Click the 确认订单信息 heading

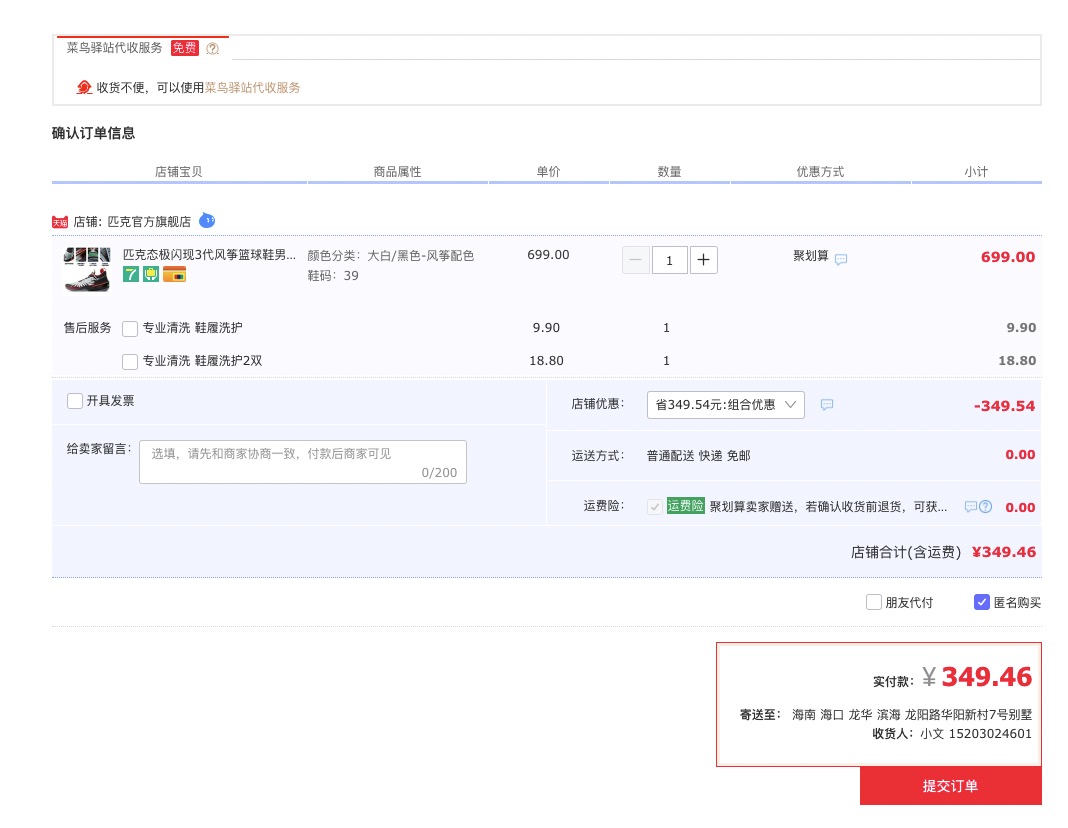coord(93,133)
